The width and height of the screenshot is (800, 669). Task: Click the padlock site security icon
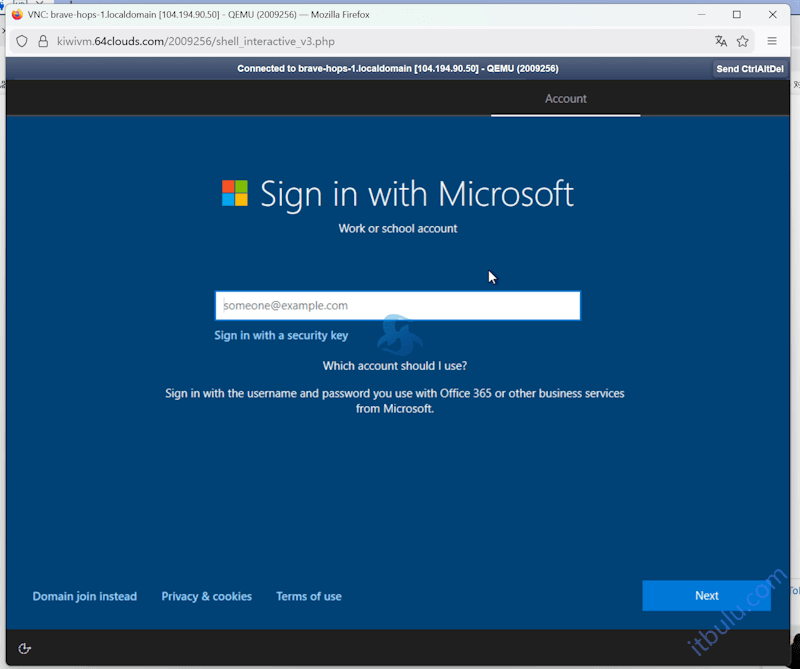[x=42, y=41]
